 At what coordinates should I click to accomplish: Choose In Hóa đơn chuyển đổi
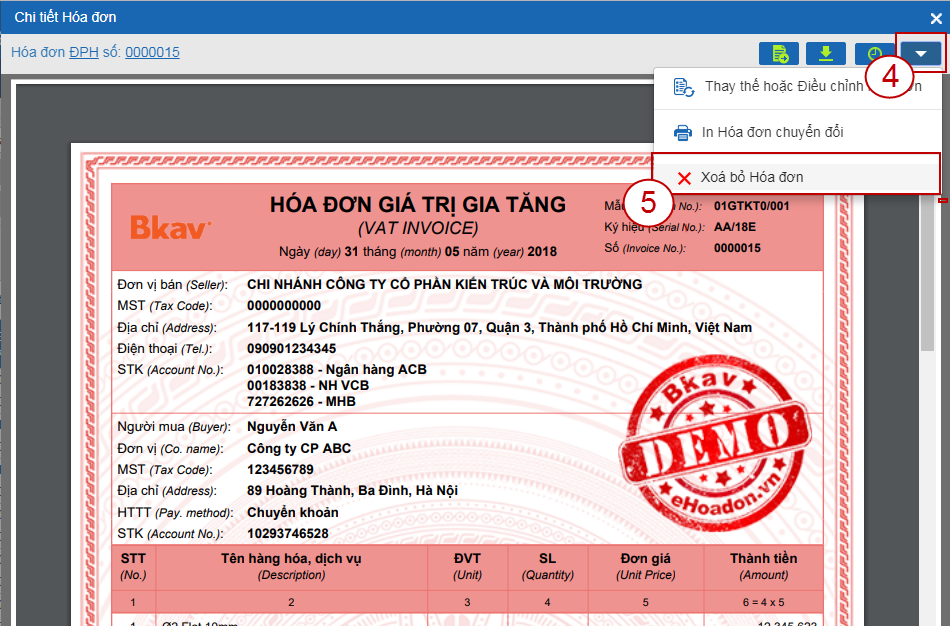772,132
